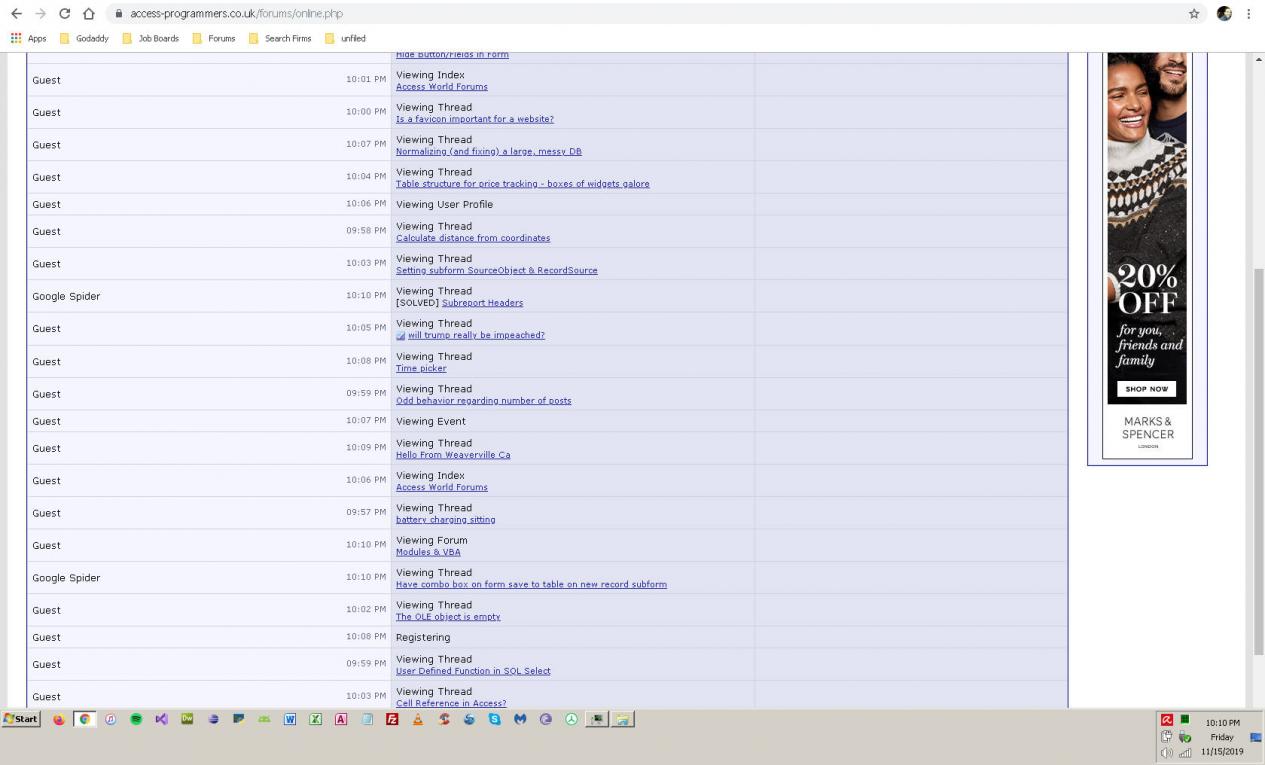Click 'Hide Button/Fields in Form' link at top
The width and height of the screenshot is (1265, 765).
coord(452,55)
